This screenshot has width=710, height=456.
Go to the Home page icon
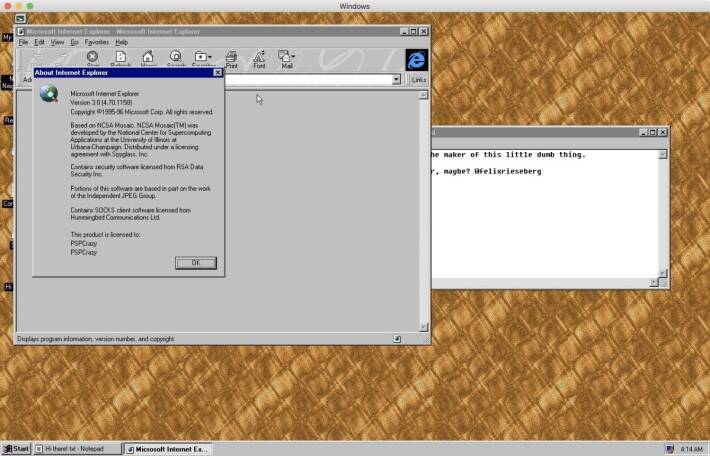pyautogui.click(x=148, y=57)
